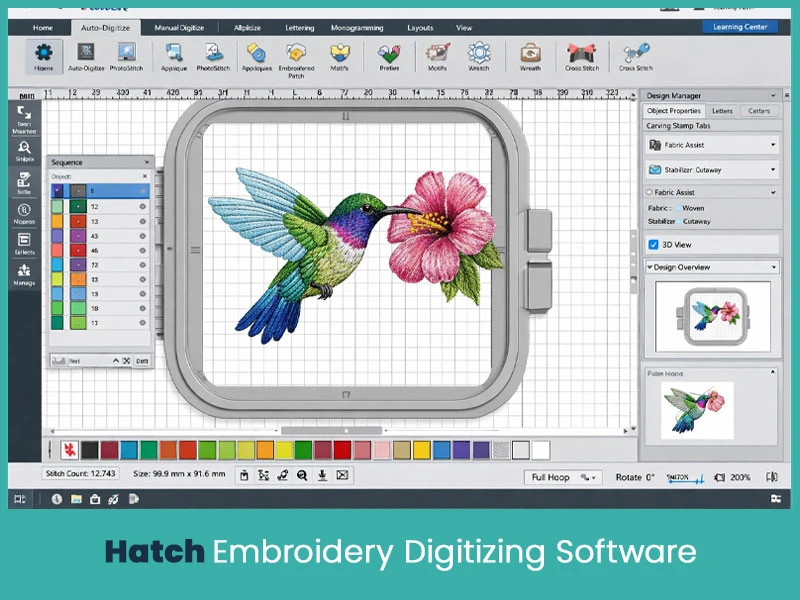Open the Manage tool in left sidebar
Screen dimensions: 800x600
(24, 274)
